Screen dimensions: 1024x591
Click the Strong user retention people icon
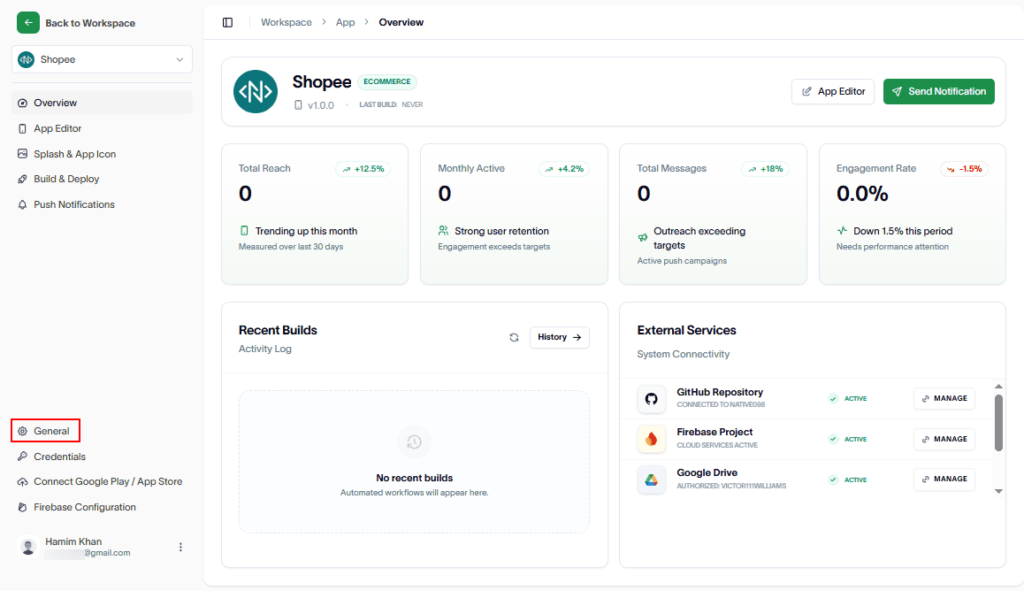(443, 231)
